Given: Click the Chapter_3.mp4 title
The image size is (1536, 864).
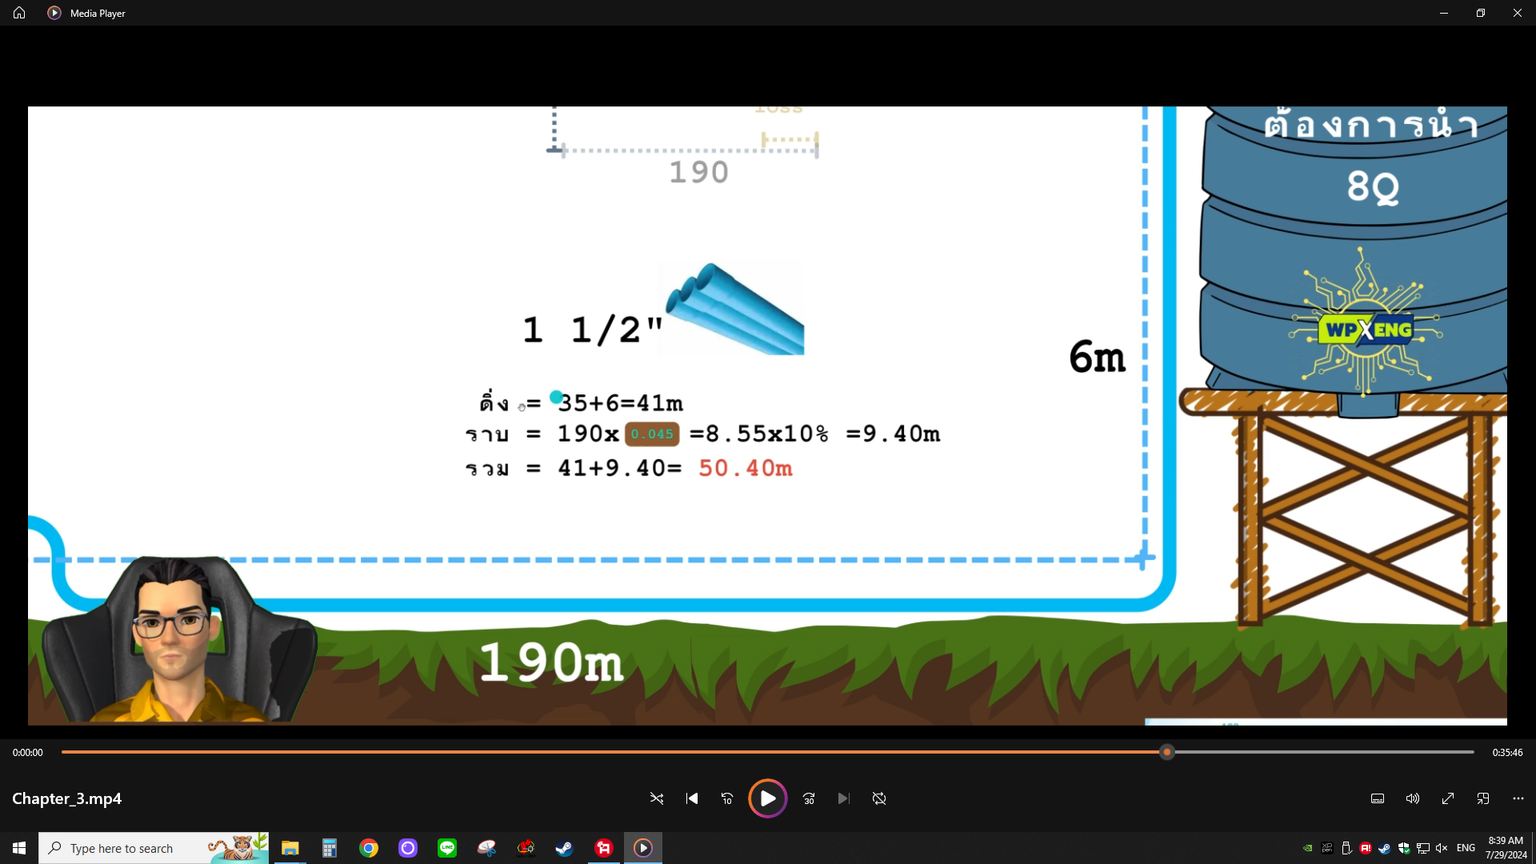Looking at the screenshot, I should (x=67, y=799).
